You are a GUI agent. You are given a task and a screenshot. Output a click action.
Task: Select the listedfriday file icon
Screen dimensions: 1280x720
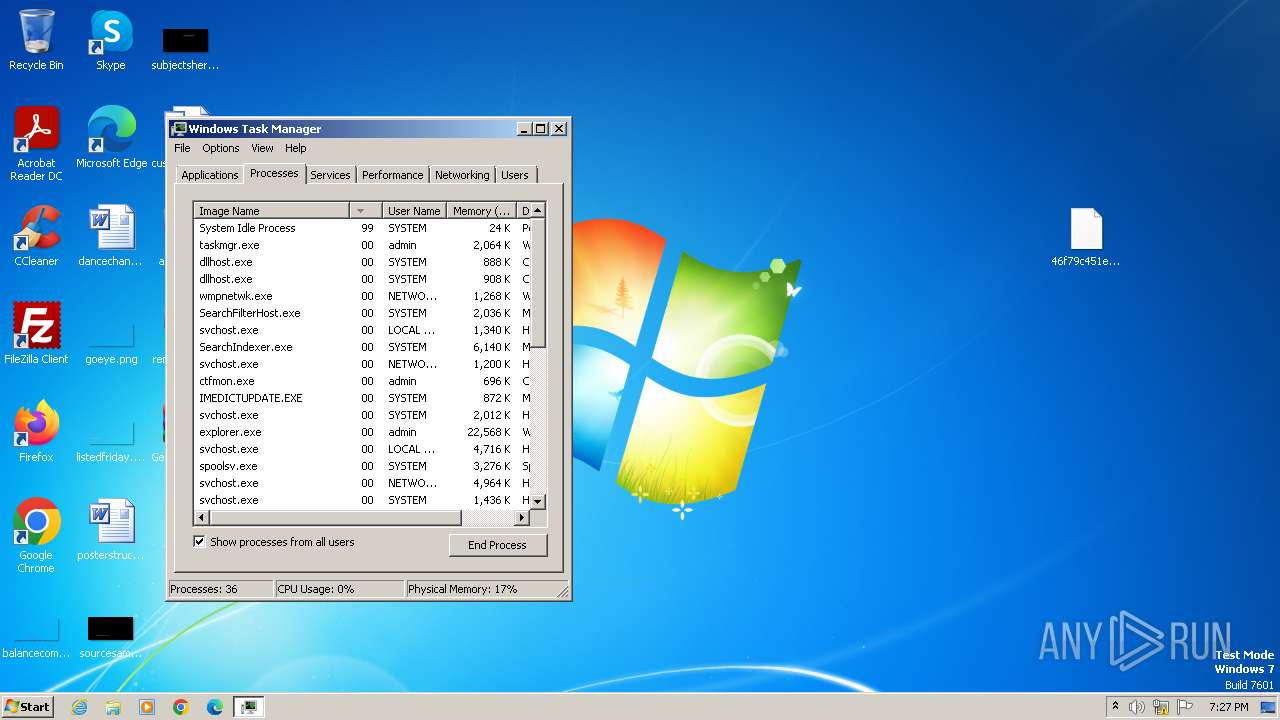[111, 438]
